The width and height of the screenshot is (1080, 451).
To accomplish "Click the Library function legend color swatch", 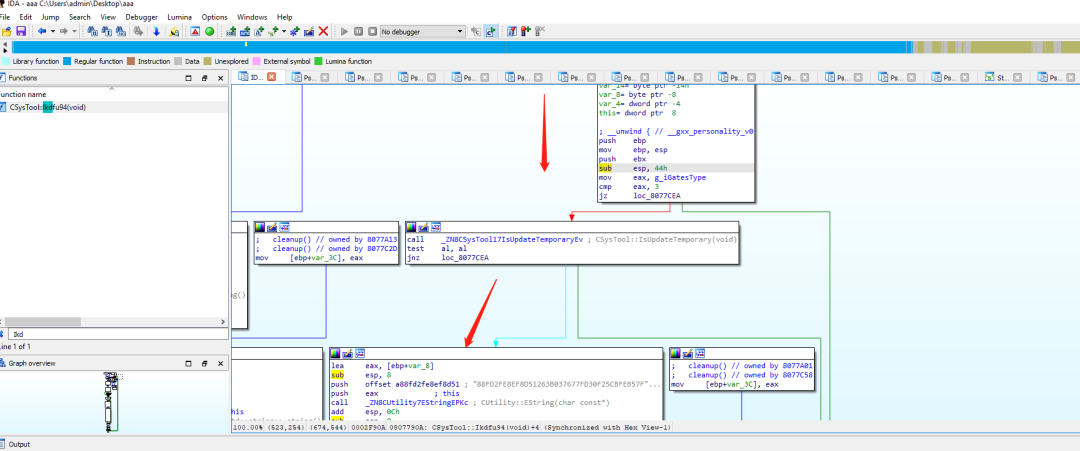I will [6, 61].
